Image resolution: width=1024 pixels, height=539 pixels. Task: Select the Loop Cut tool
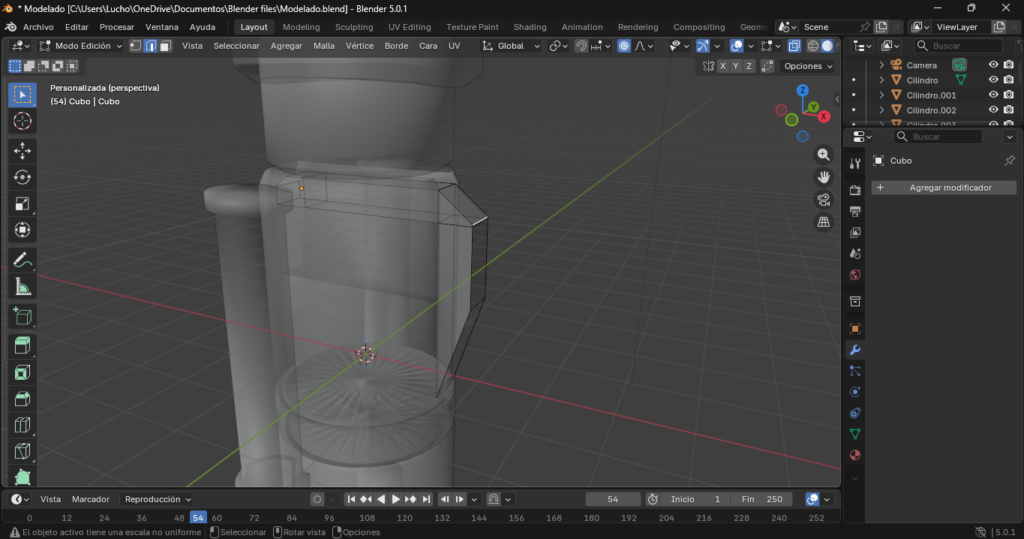coord(22,425)
